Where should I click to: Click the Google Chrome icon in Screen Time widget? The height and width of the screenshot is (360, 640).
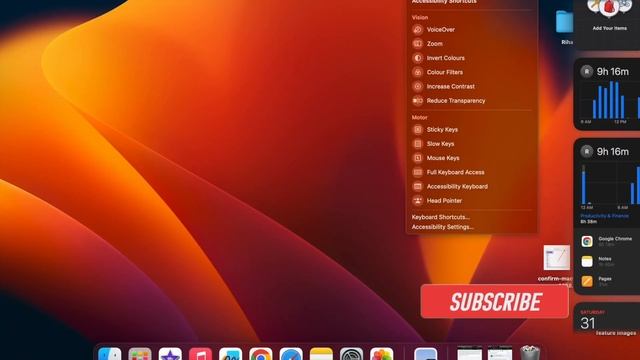point(587,241)
